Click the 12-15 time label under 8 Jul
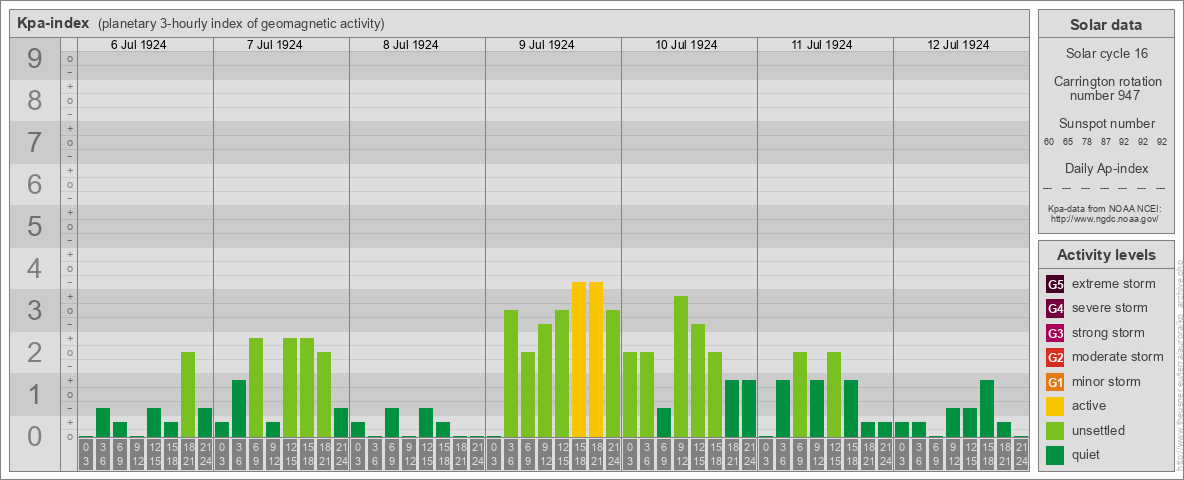Screen dimensions: 1184x480 tap(426, 456)
